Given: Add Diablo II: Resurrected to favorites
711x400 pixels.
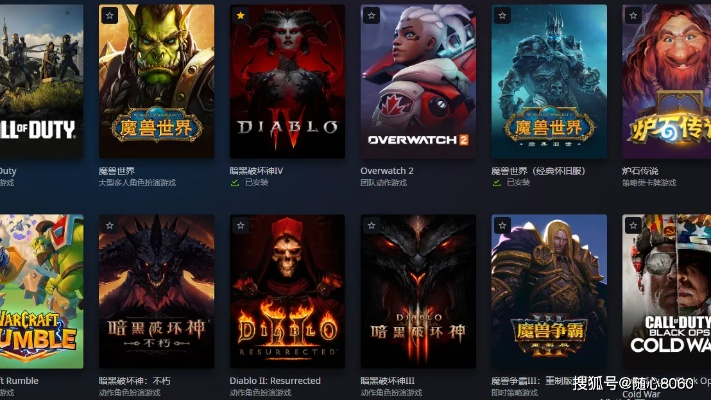Looking at the screenshot, I should tap(240, 225).
